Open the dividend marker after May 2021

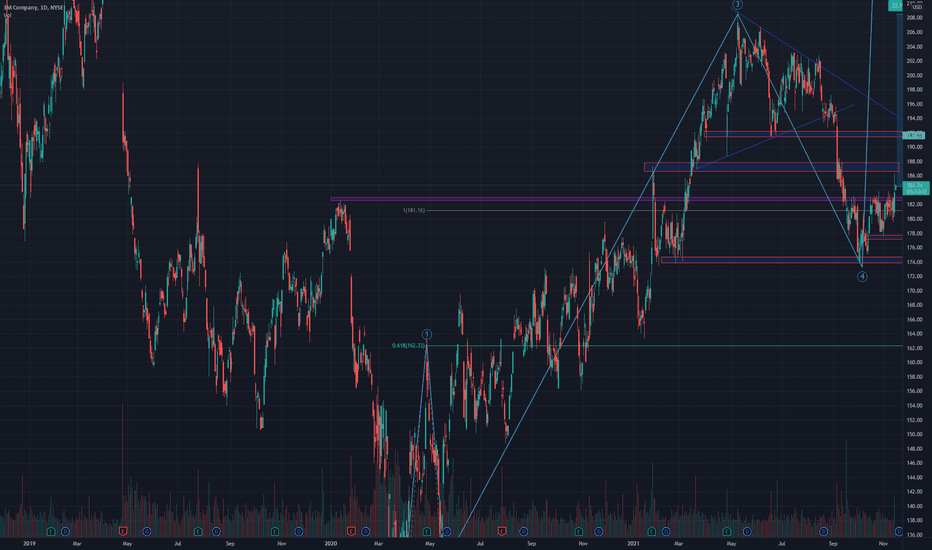click(x=747, y=531)
